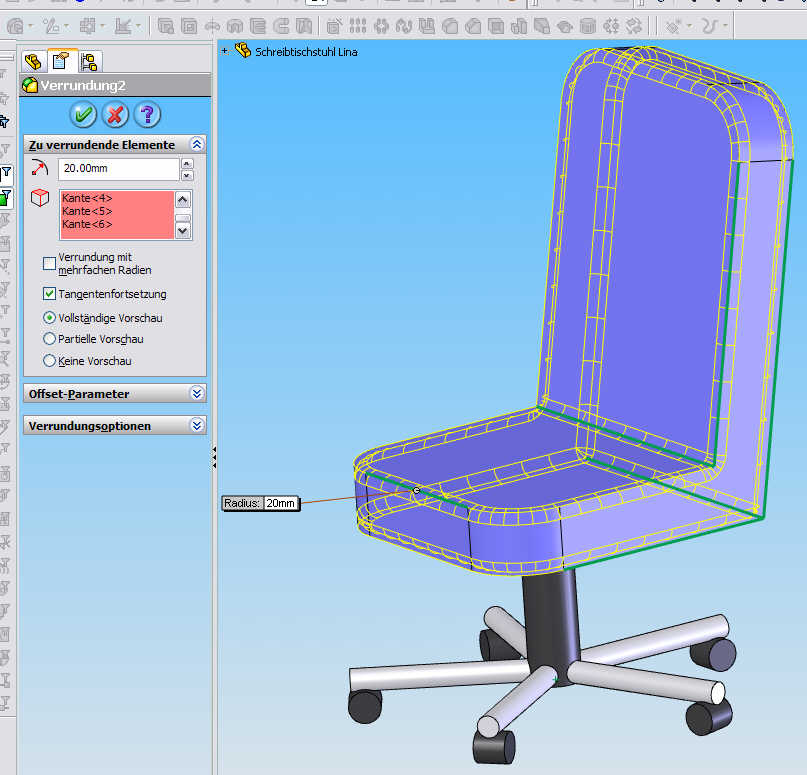
Task: Confirm the fillet with the green checkmark
Action: 83,114
